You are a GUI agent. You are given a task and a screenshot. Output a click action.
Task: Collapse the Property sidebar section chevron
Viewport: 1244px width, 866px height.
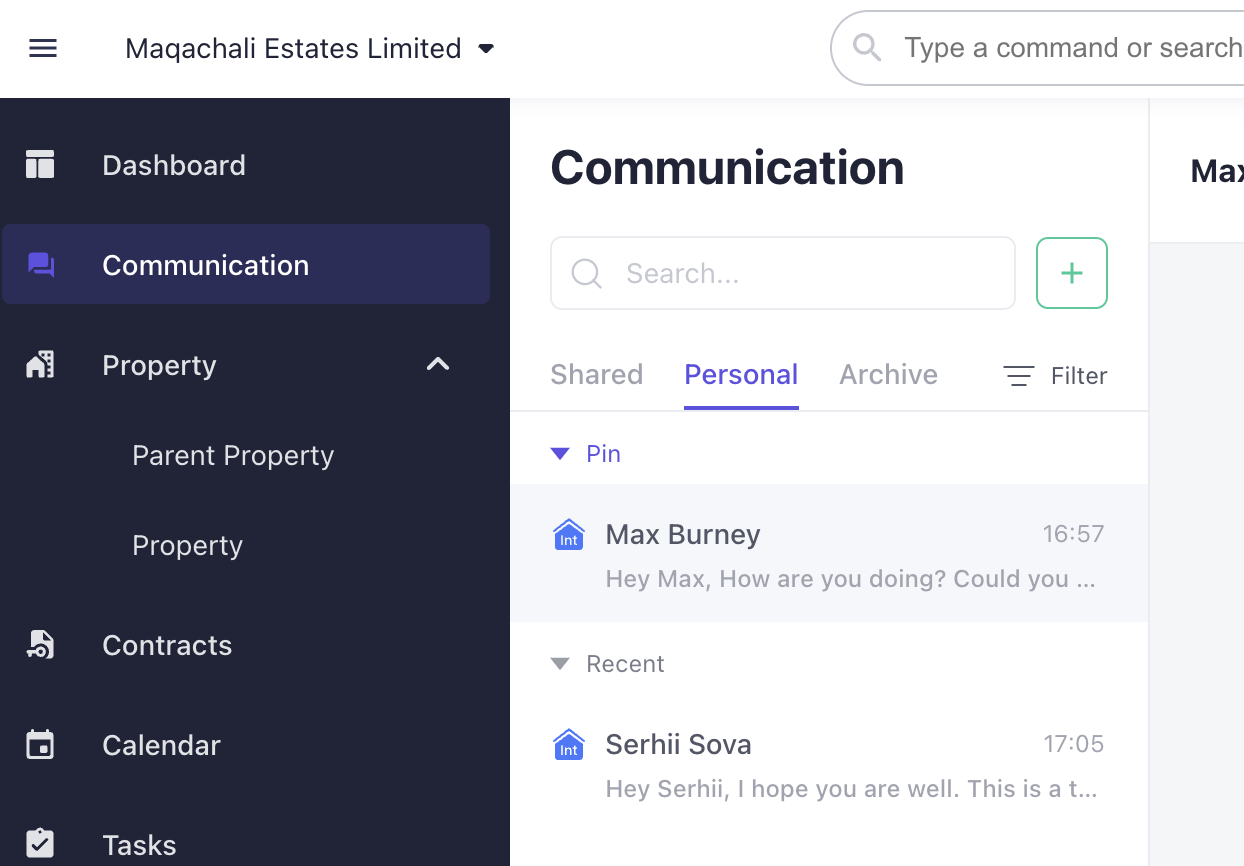438,364
